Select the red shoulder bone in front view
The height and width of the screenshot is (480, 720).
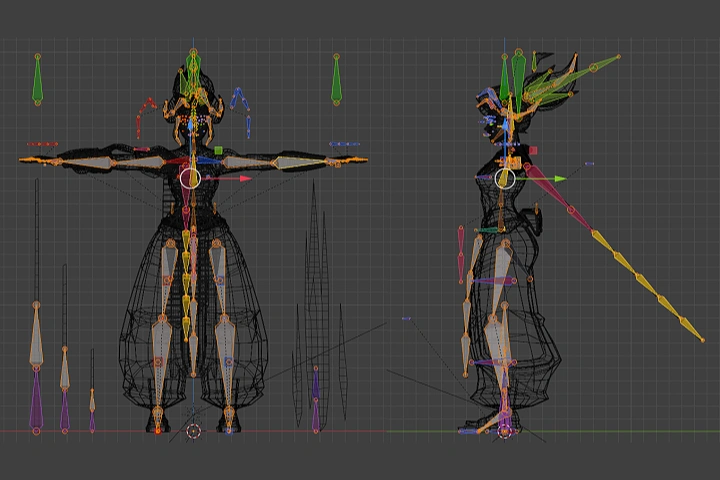pyautogui.click(x=176, y=161)
